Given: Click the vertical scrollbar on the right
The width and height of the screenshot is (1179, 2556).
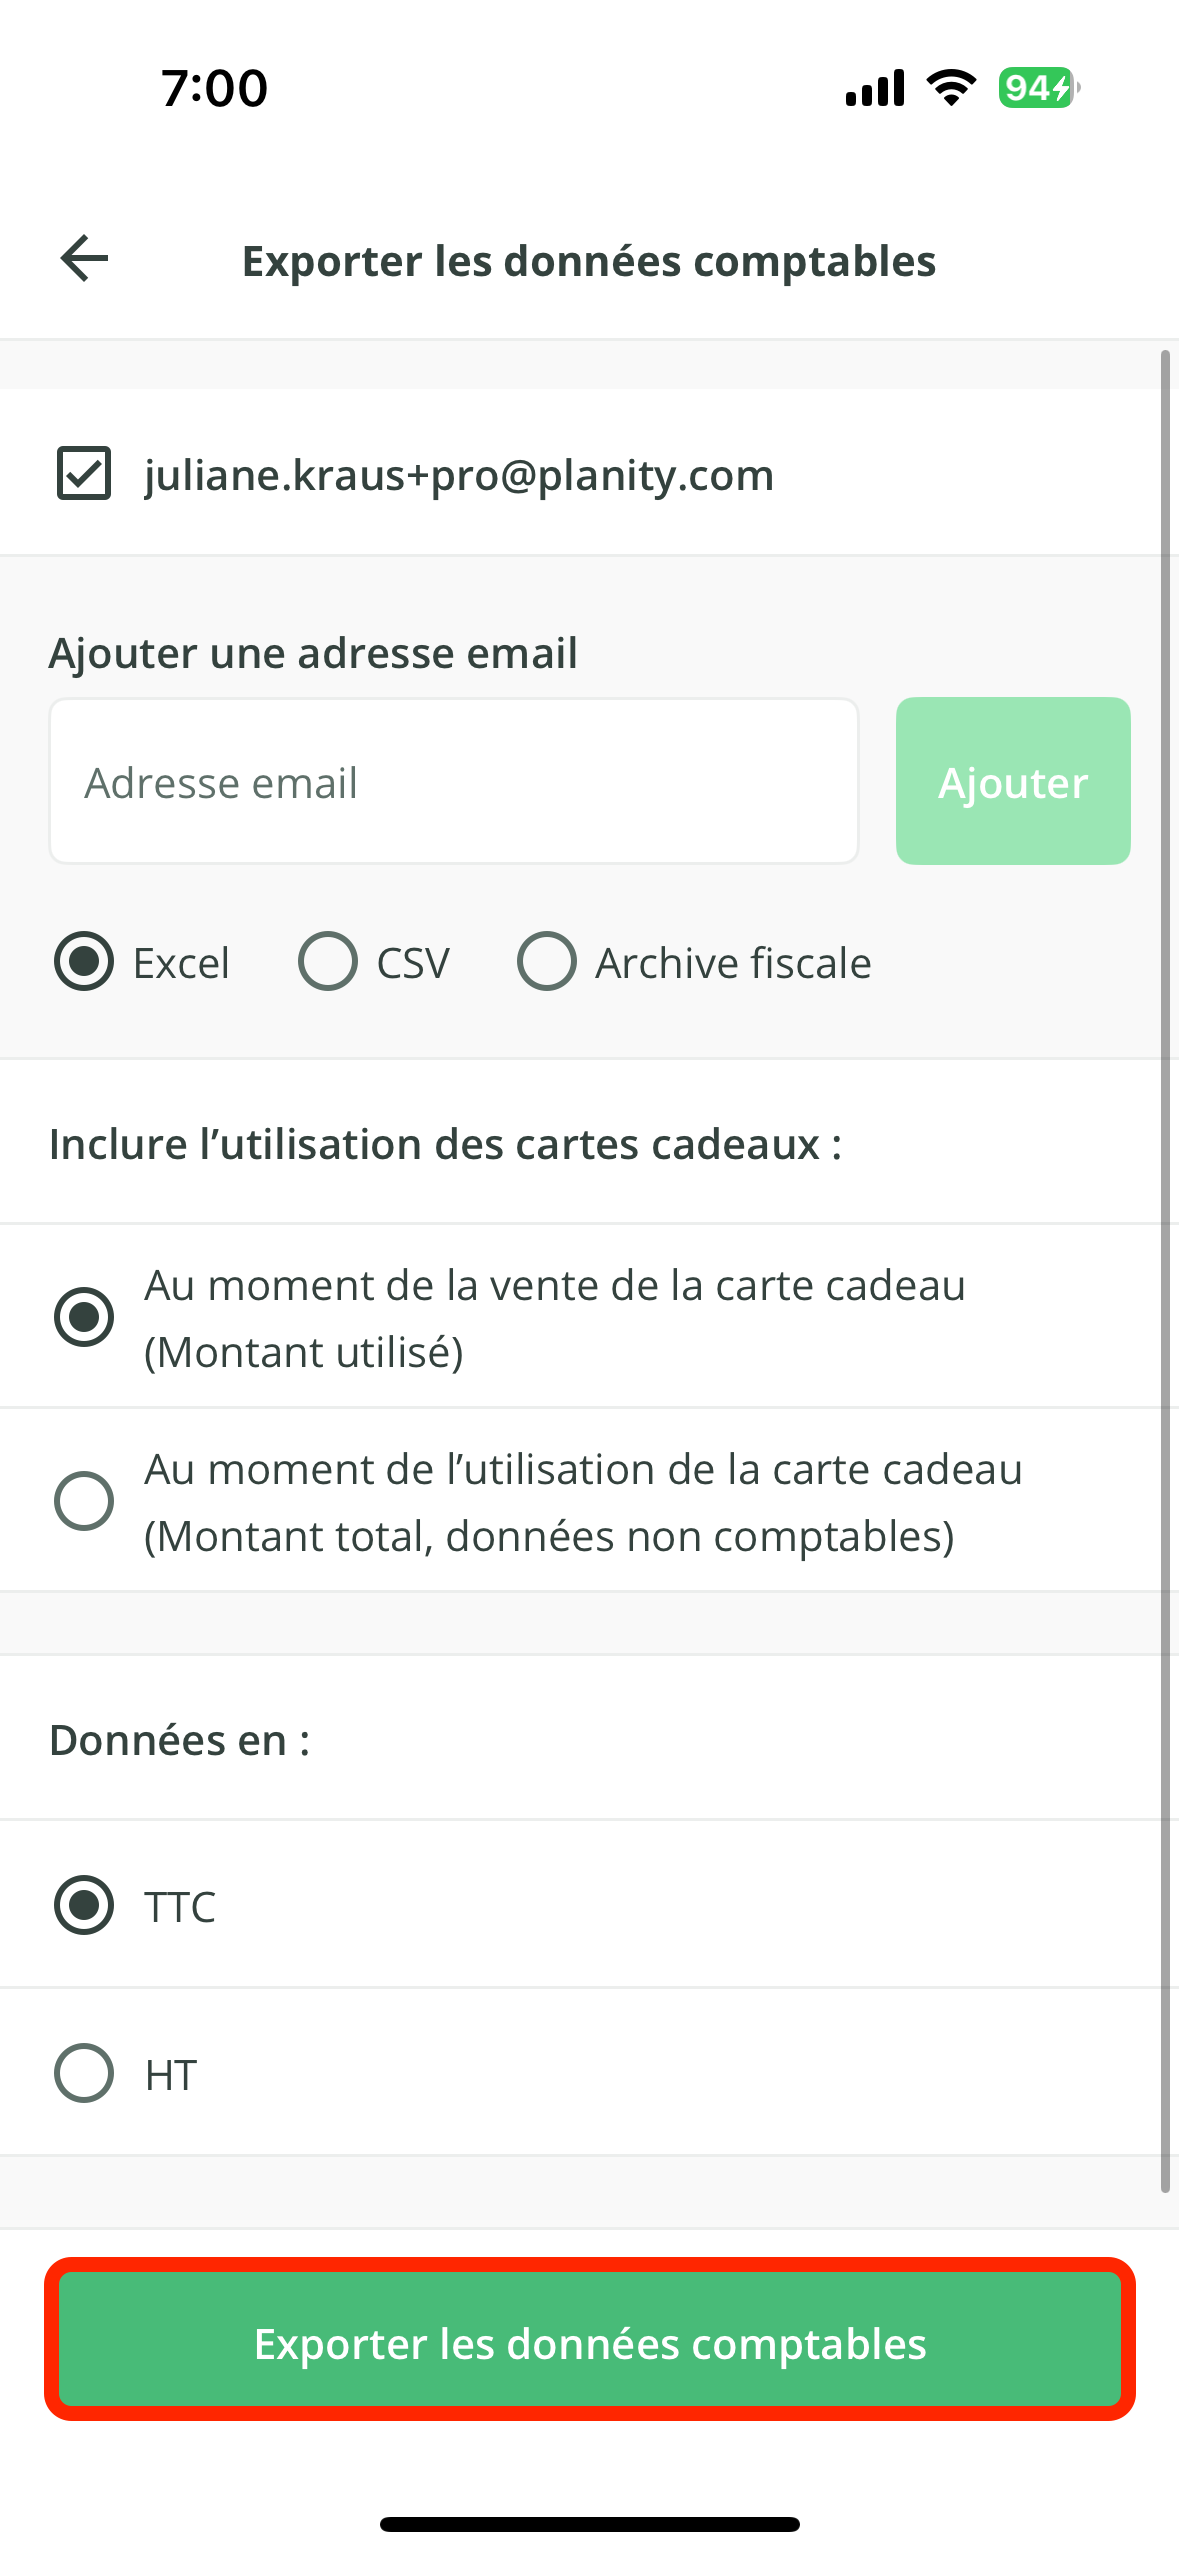Looking at the screenshot, I should point(1165,1270).
